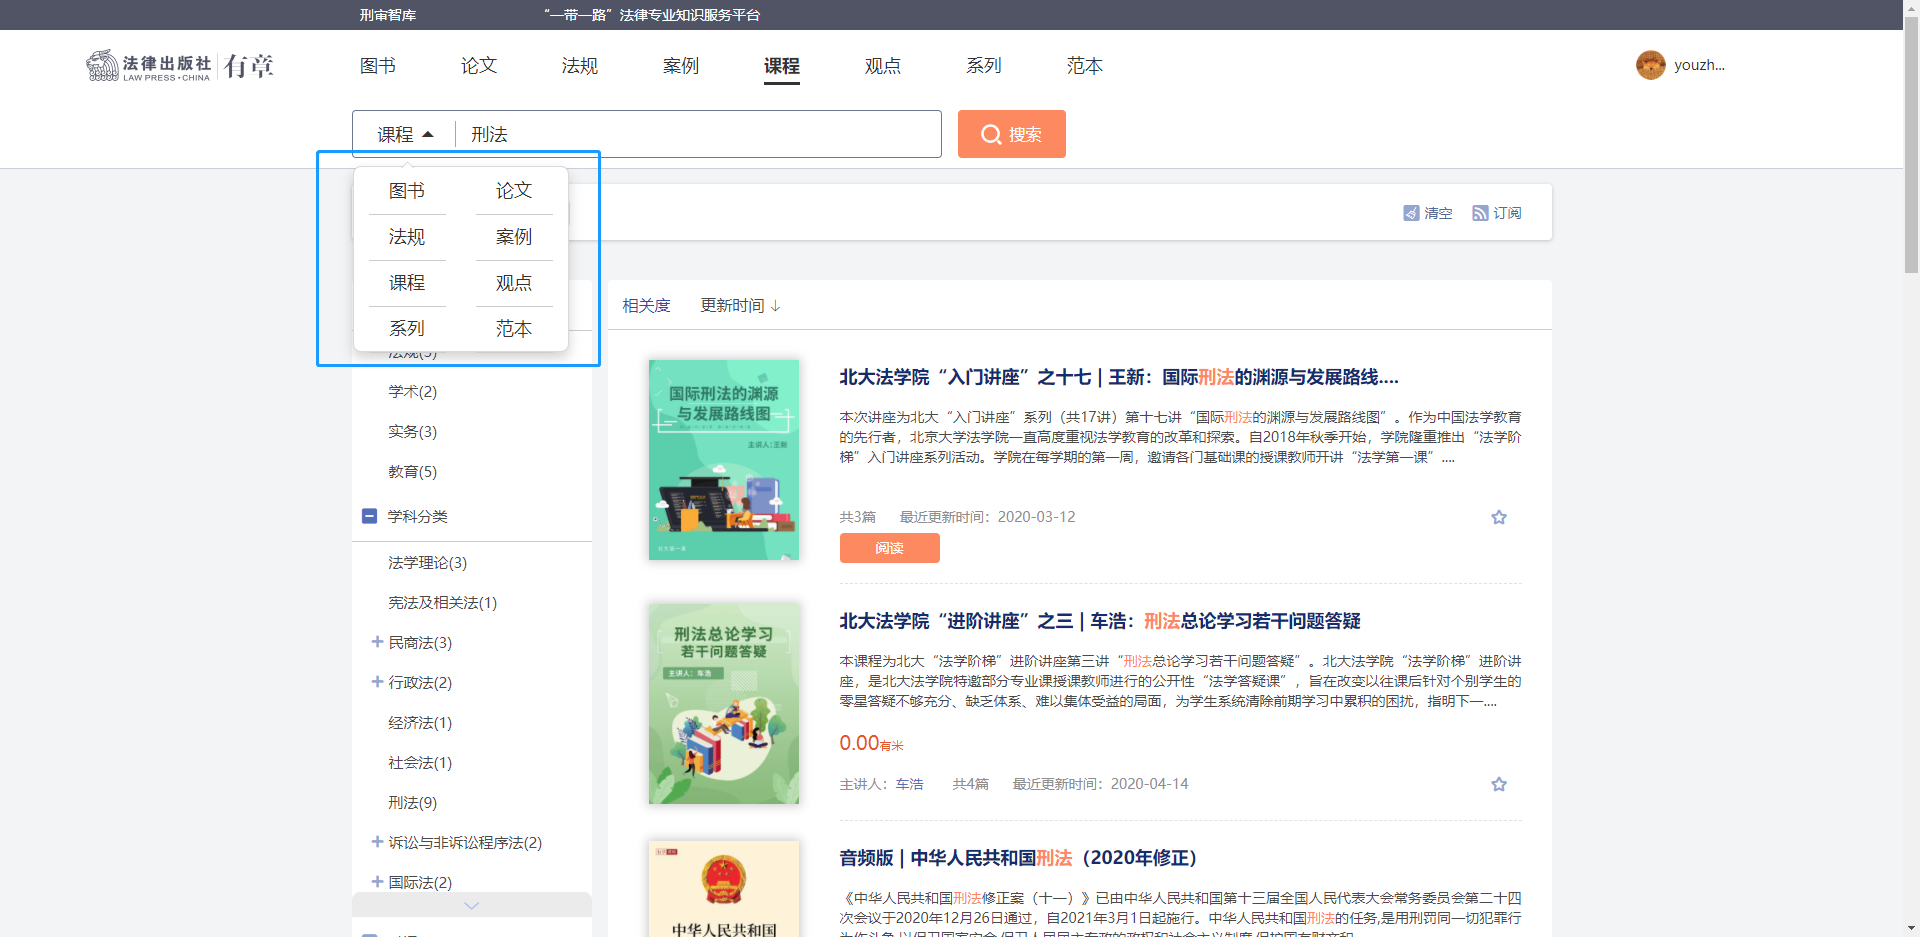Favorite the 国际刑法 lecture with star icon
This screenshot has width=1920, height=937.
1498,517
